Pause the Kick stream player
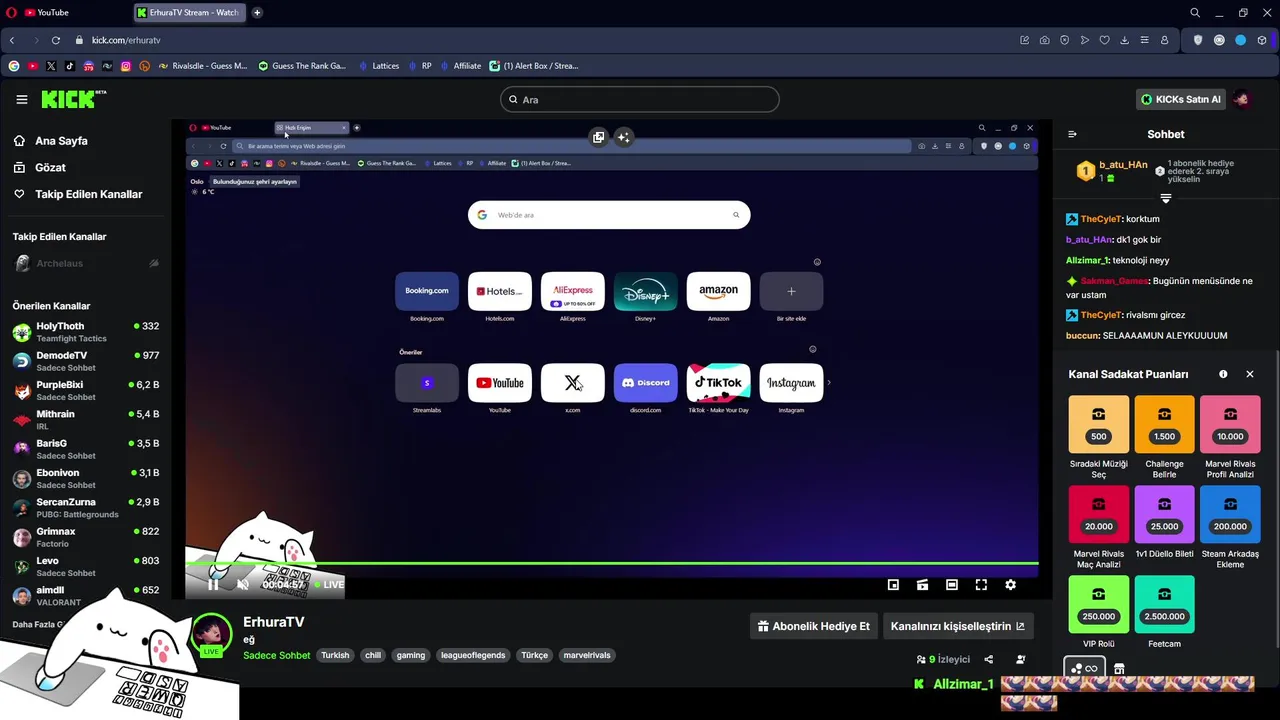1280x720 pixels. click(213, 584)
